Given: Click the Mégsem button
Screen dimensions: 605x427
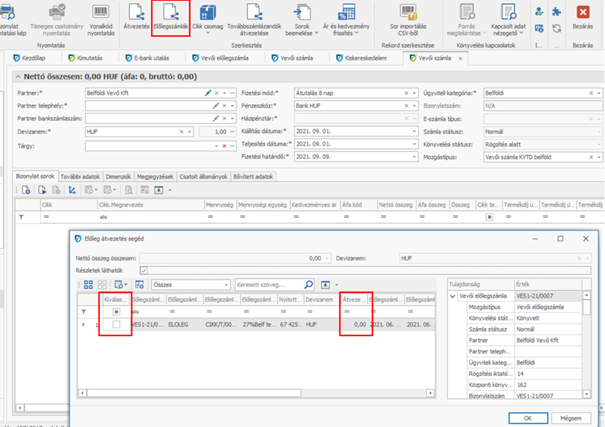Looking at the screenshot, I should pyautogui.click(x=569, y=417).
